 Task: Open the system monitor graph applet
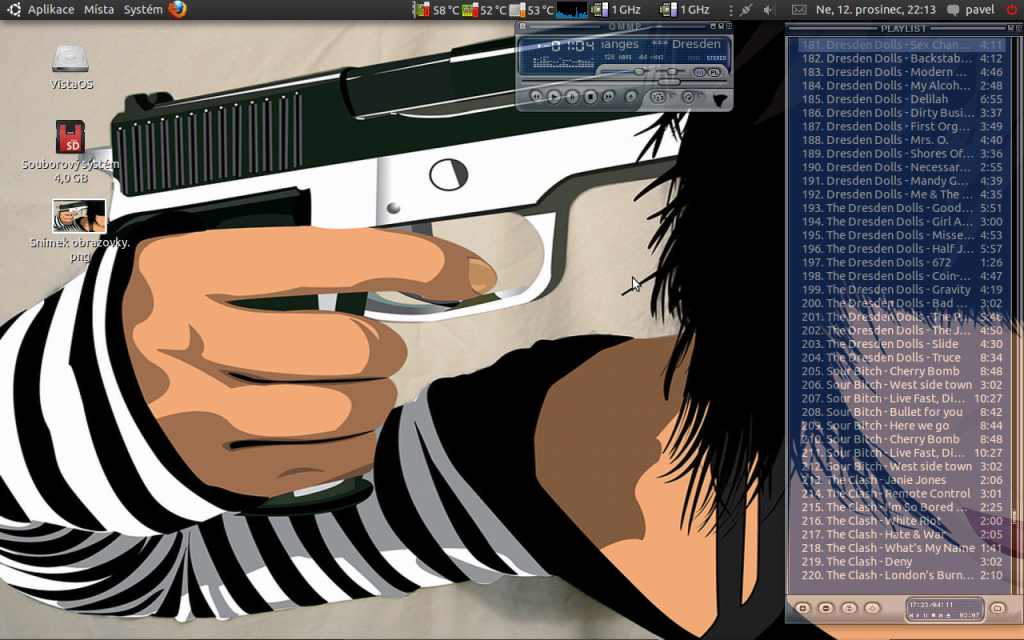pos(571,10)
